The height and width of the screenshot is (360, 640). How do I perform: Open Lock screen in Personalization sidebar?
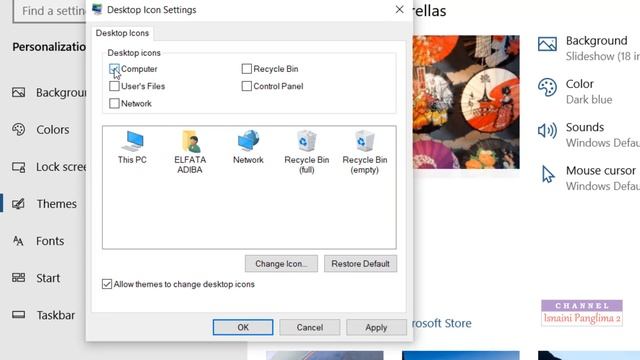pyautogui.click(x=44, y=167)
